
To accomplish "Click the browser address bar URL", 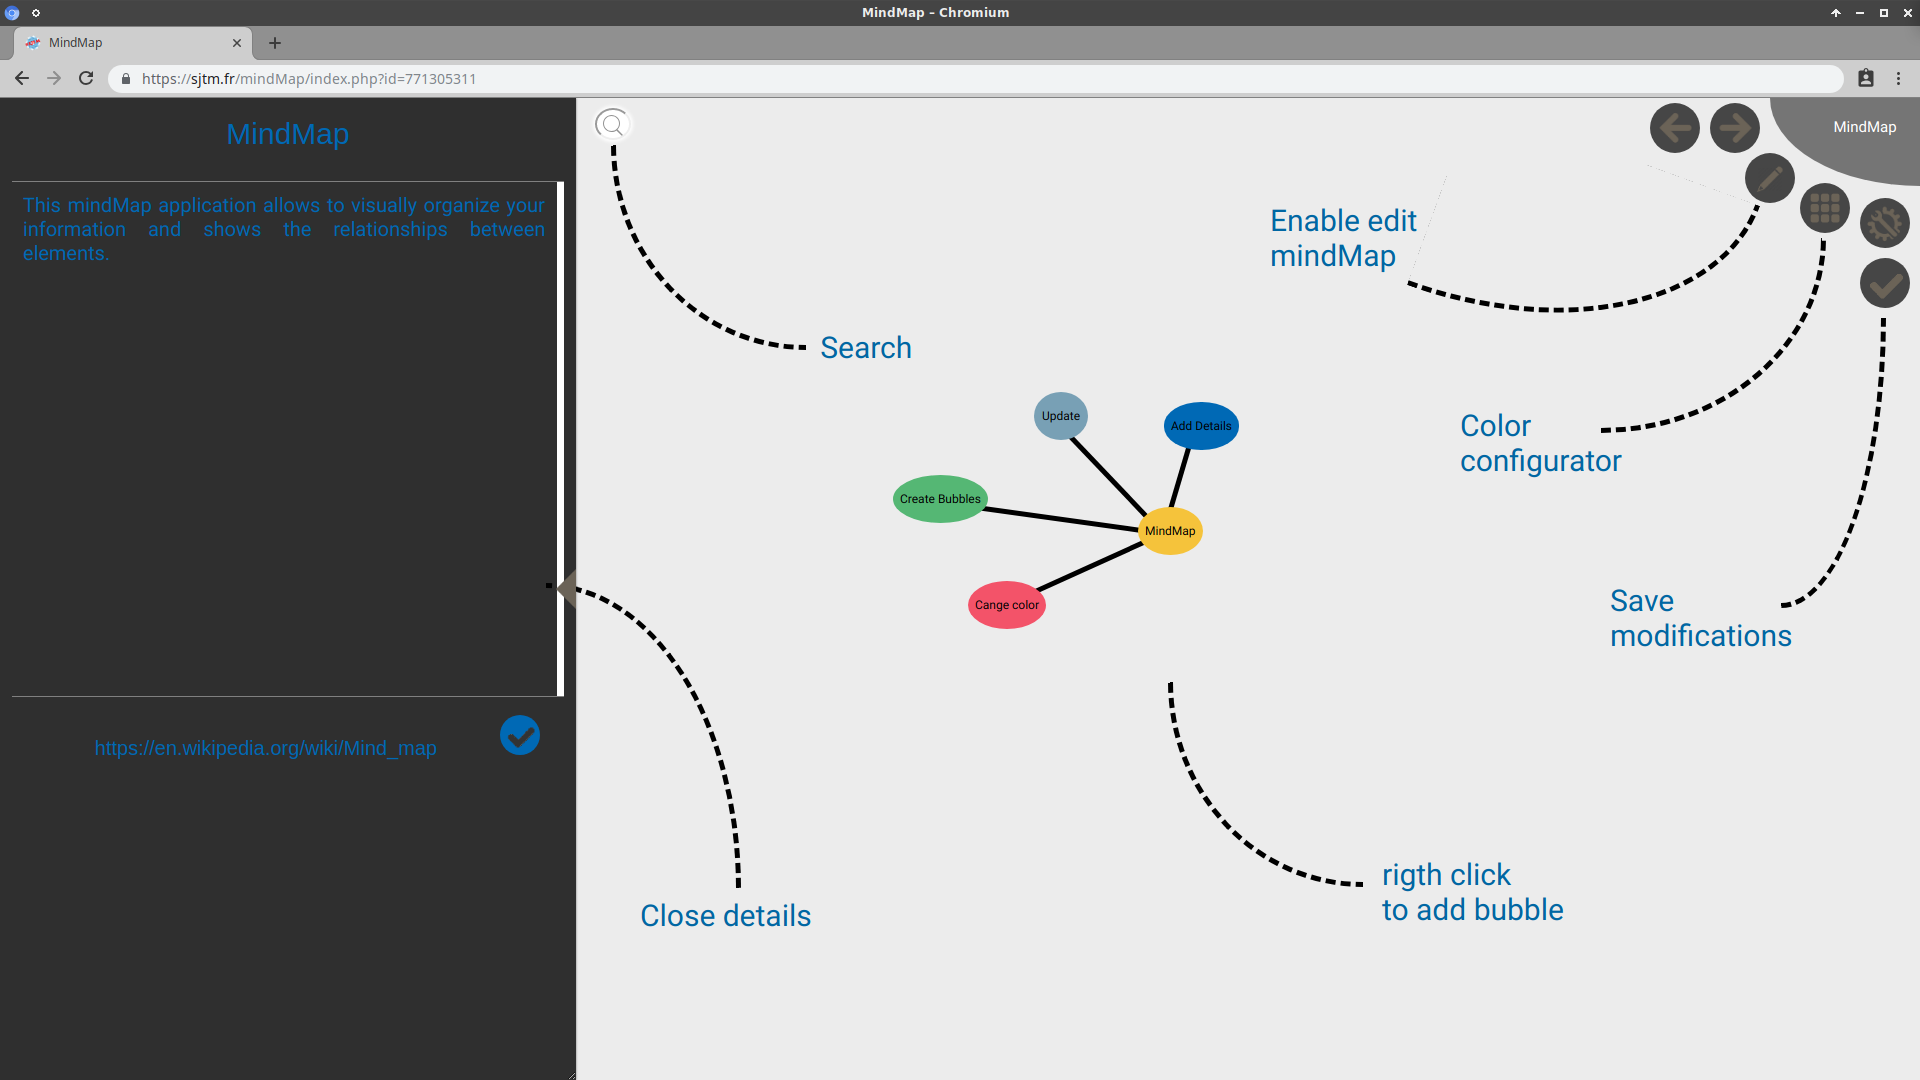I will (x=308, y=79).
